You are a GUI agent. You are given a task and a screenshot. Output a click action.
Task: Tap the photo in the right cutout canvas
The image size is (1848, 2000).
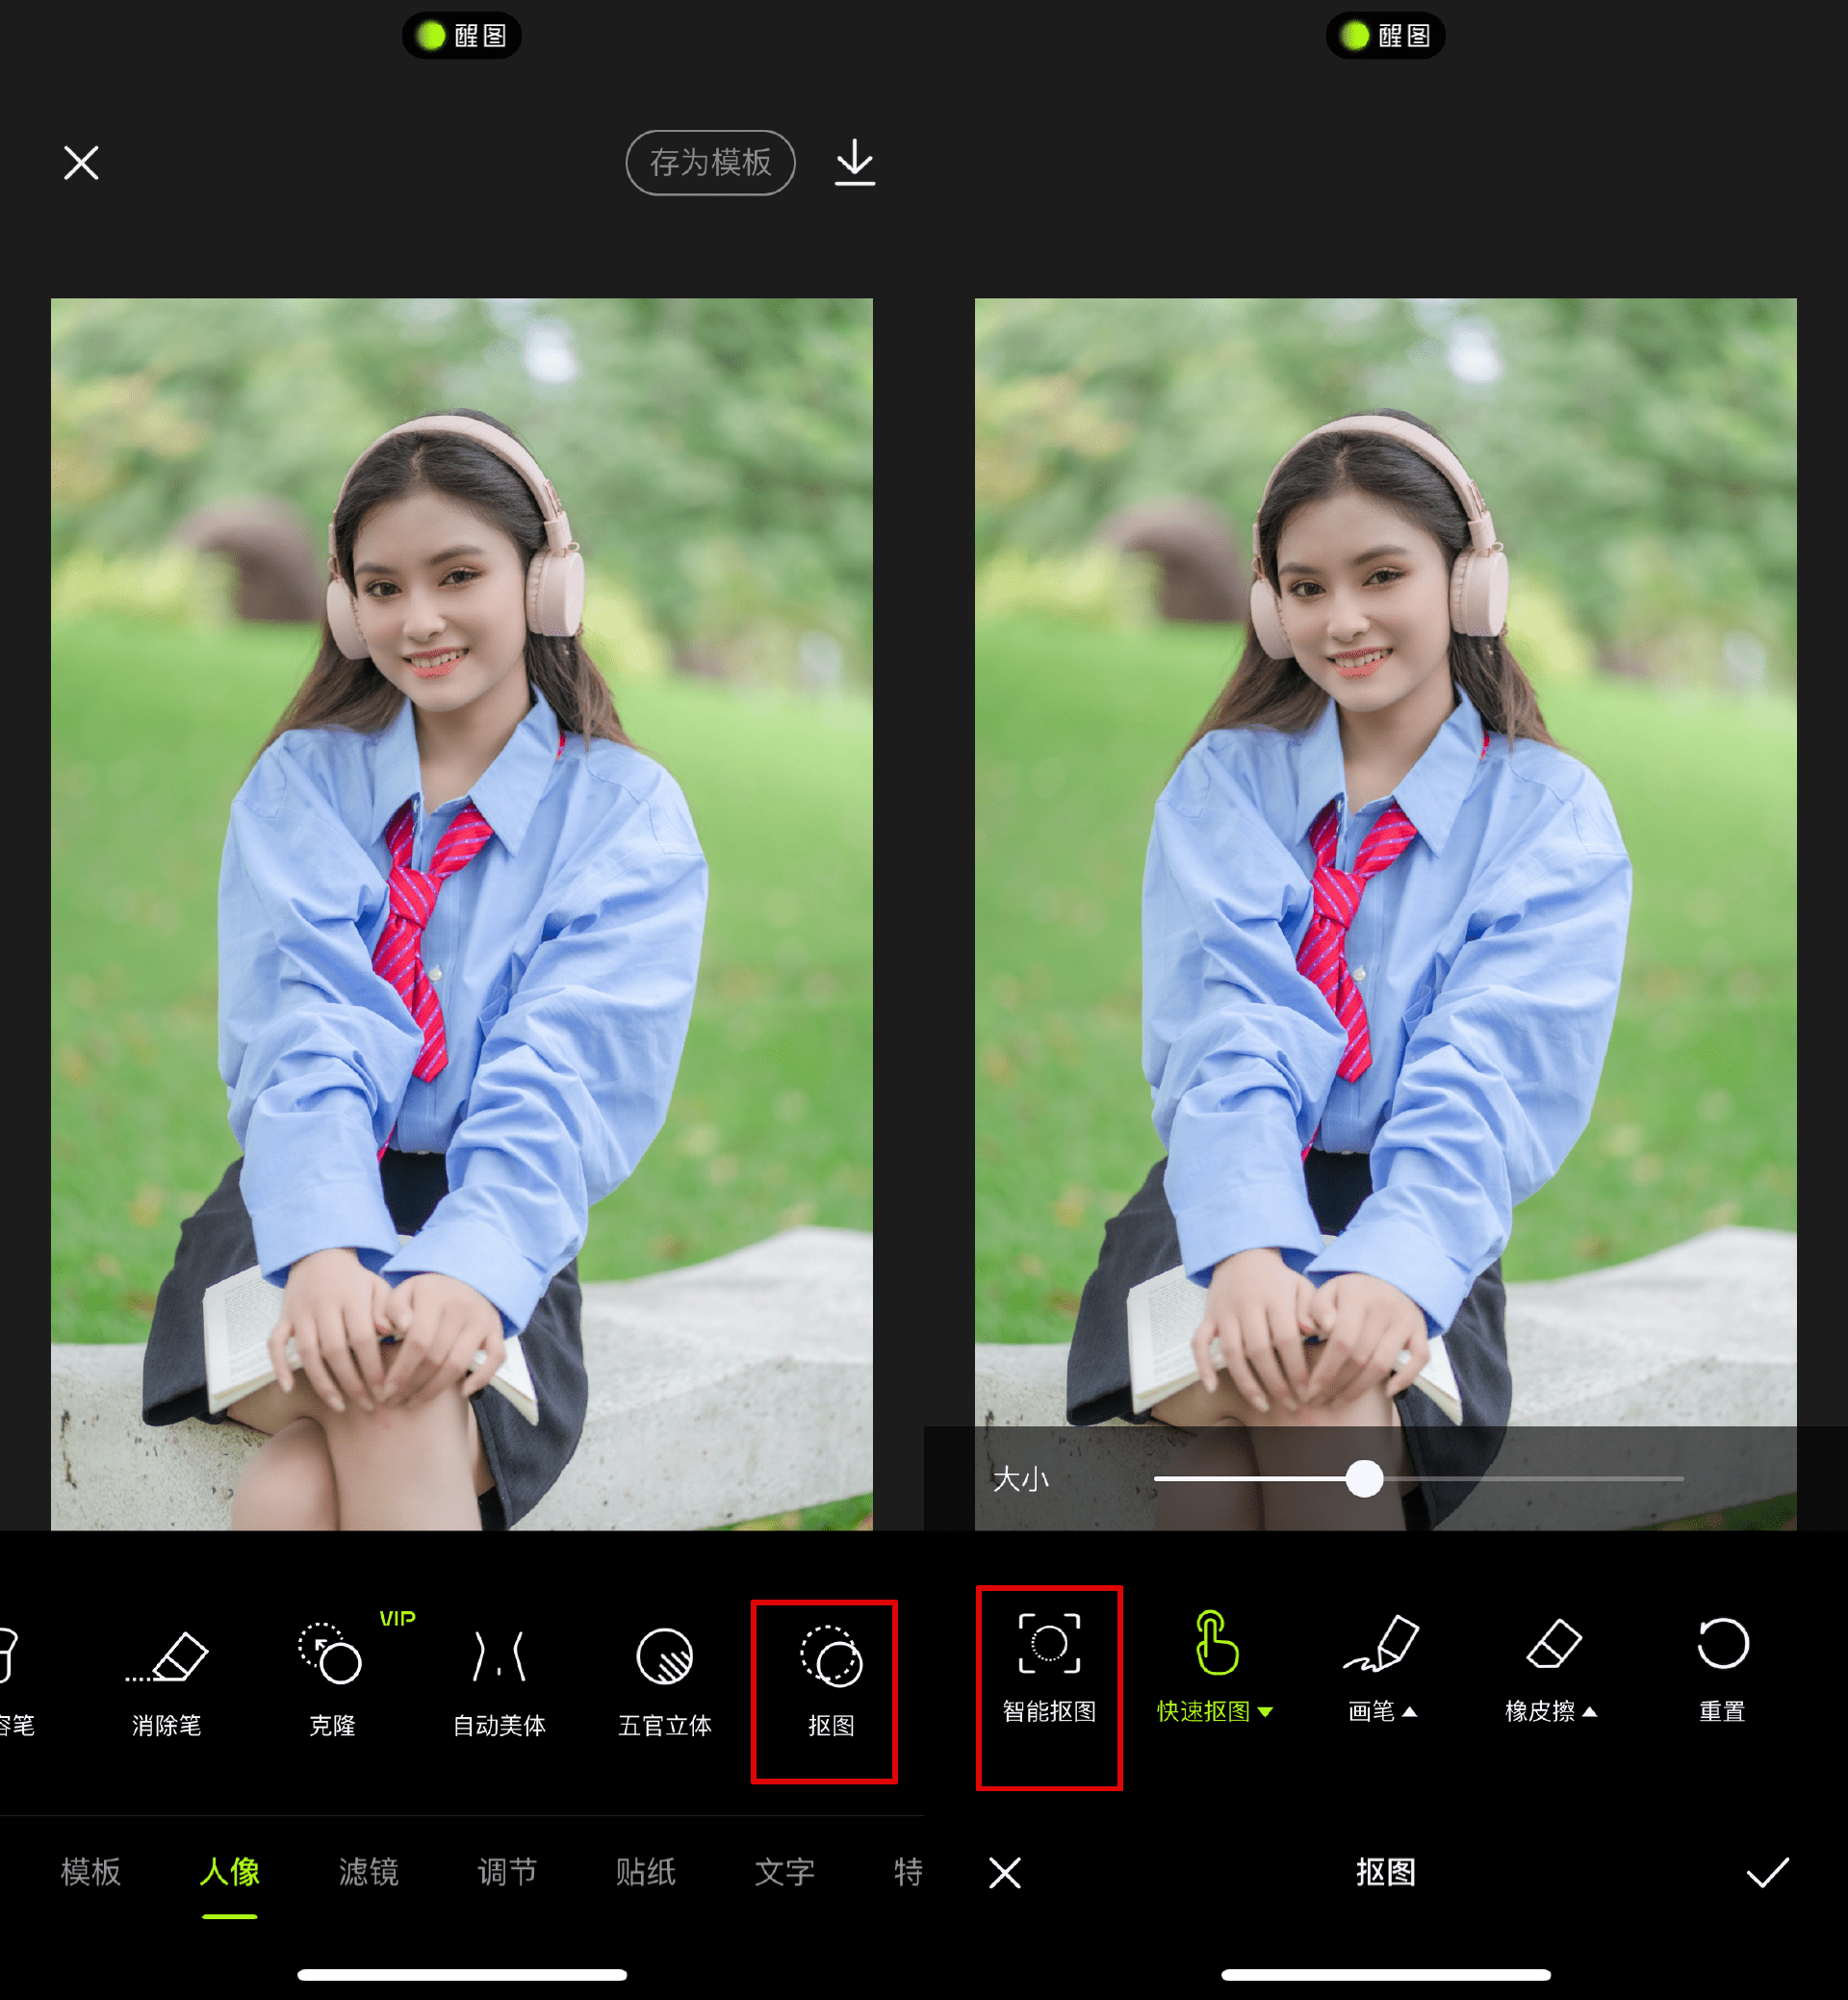click(1385, 914)
